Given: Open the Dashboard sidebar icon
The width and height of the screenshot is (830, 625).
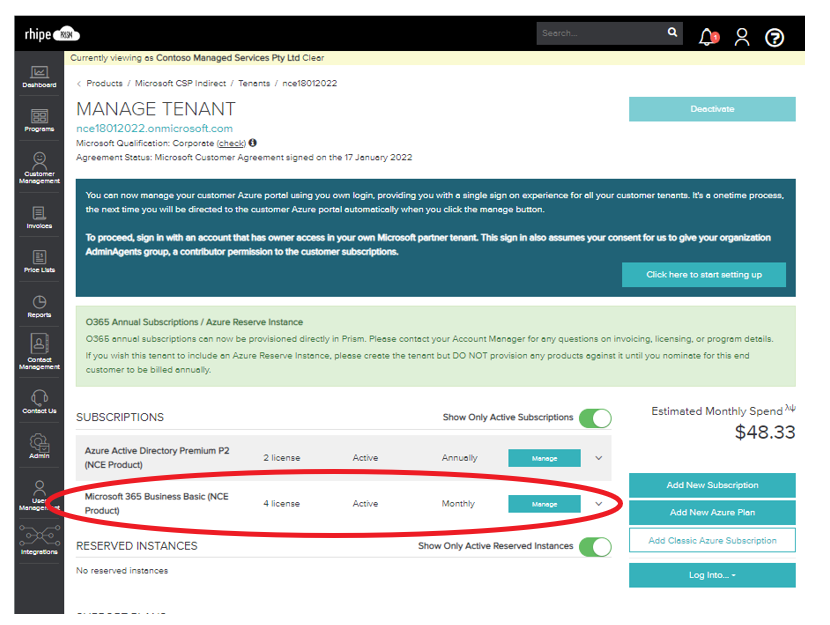Looking at the screenshot, I should (39, 77).
